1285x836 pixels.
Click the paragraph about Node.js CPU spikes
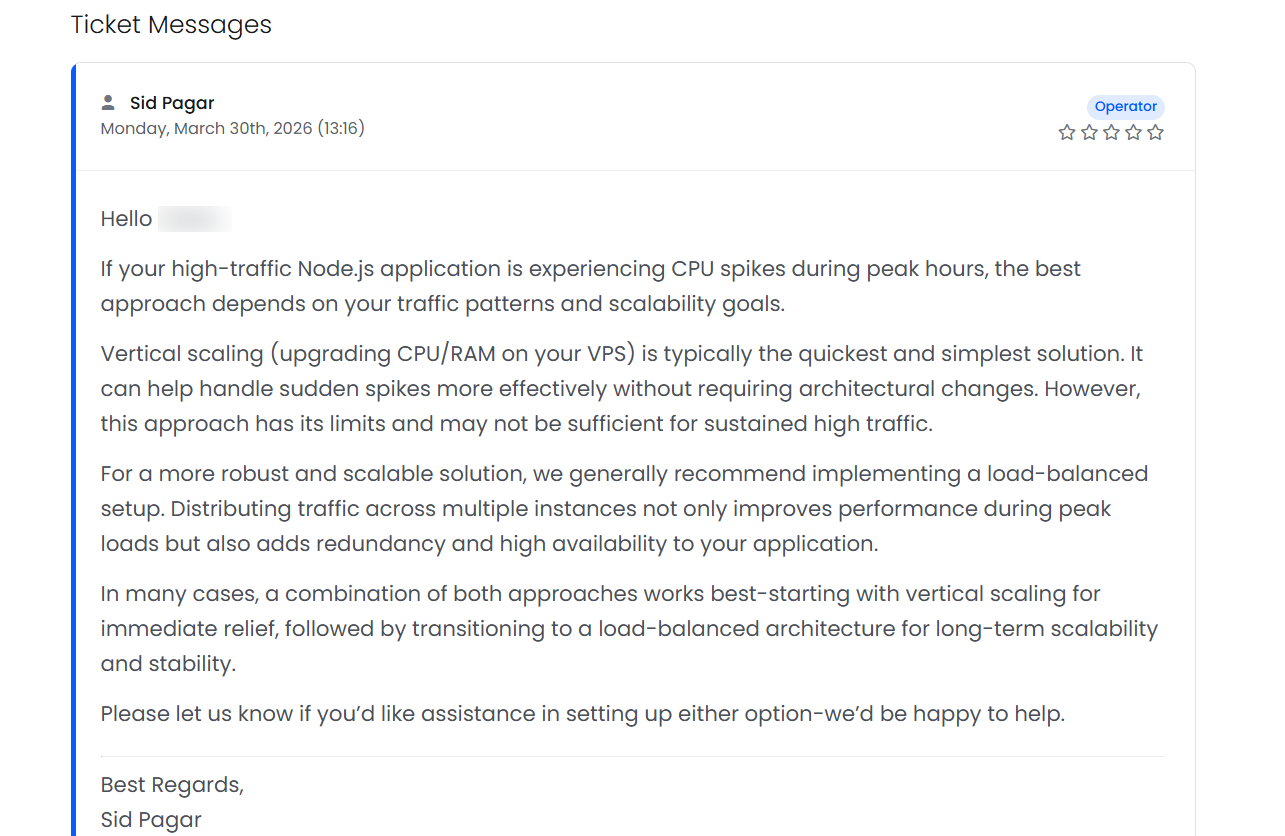591,286
